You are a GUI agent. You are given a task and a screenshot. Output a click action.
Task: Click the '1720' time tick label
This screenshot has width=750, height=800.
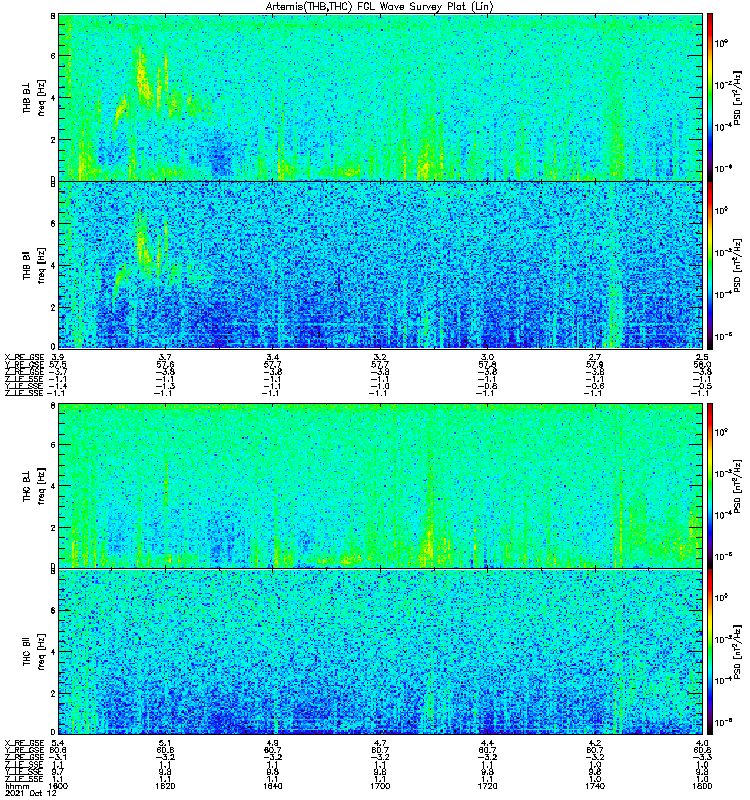click(x=487, y=786)
